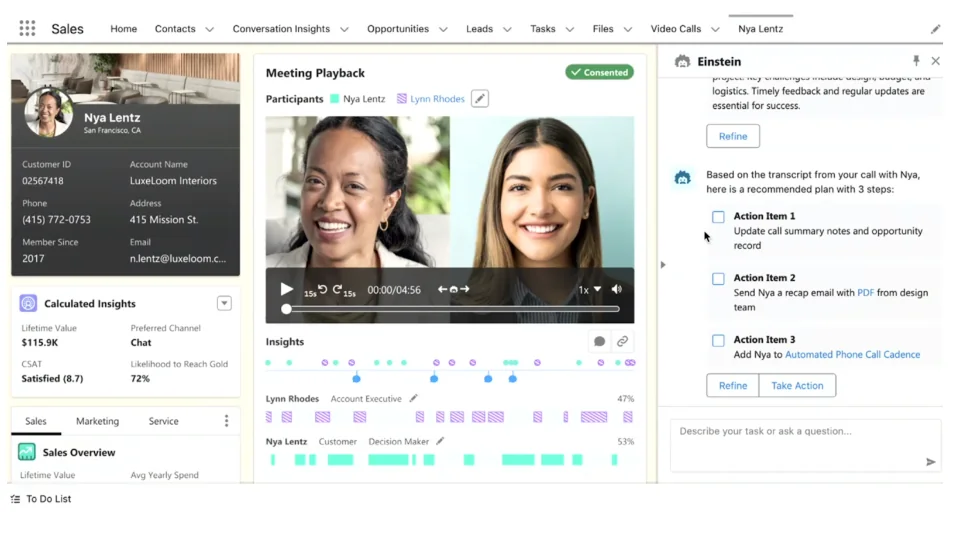Open the Opportunities nav item
The image size is (958, 534).
pos(398,29)
